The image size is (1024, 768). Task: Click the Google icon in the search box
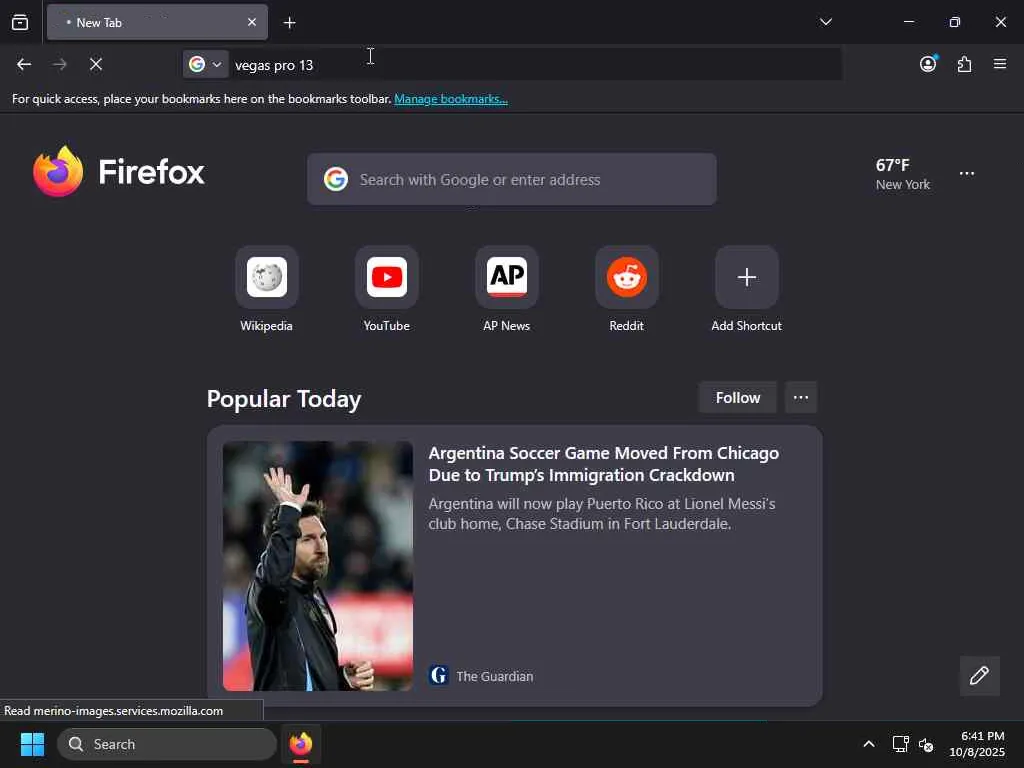click(336, 179)
